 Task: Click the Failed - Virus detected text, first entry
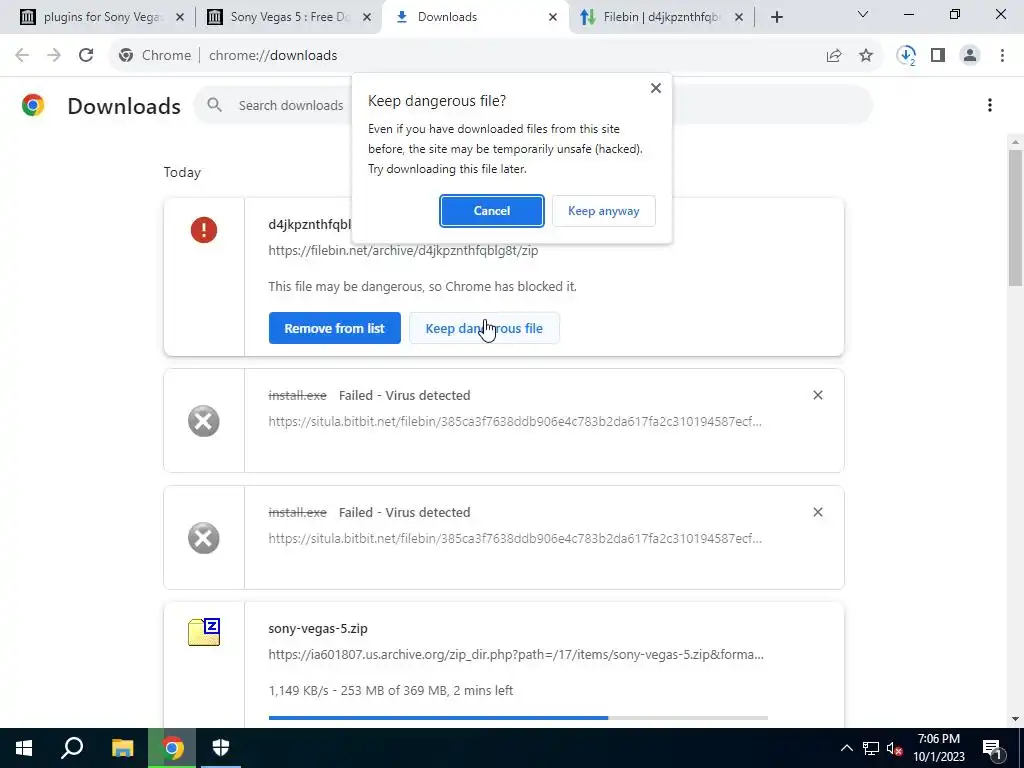[x=404, y=395]
